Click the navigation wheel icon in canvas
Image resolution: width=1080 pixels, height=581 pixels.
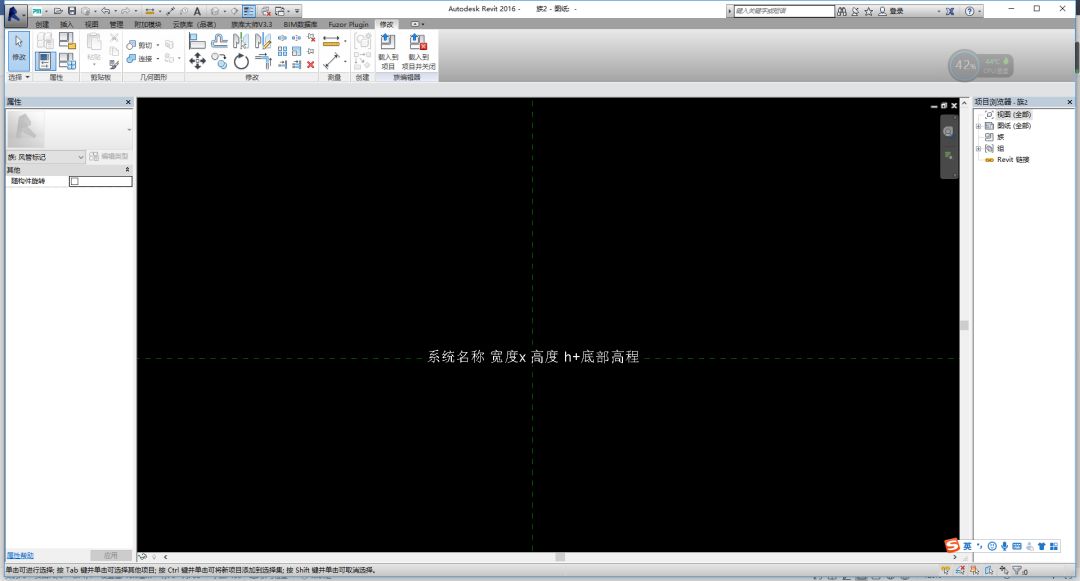tap(948, 131)
